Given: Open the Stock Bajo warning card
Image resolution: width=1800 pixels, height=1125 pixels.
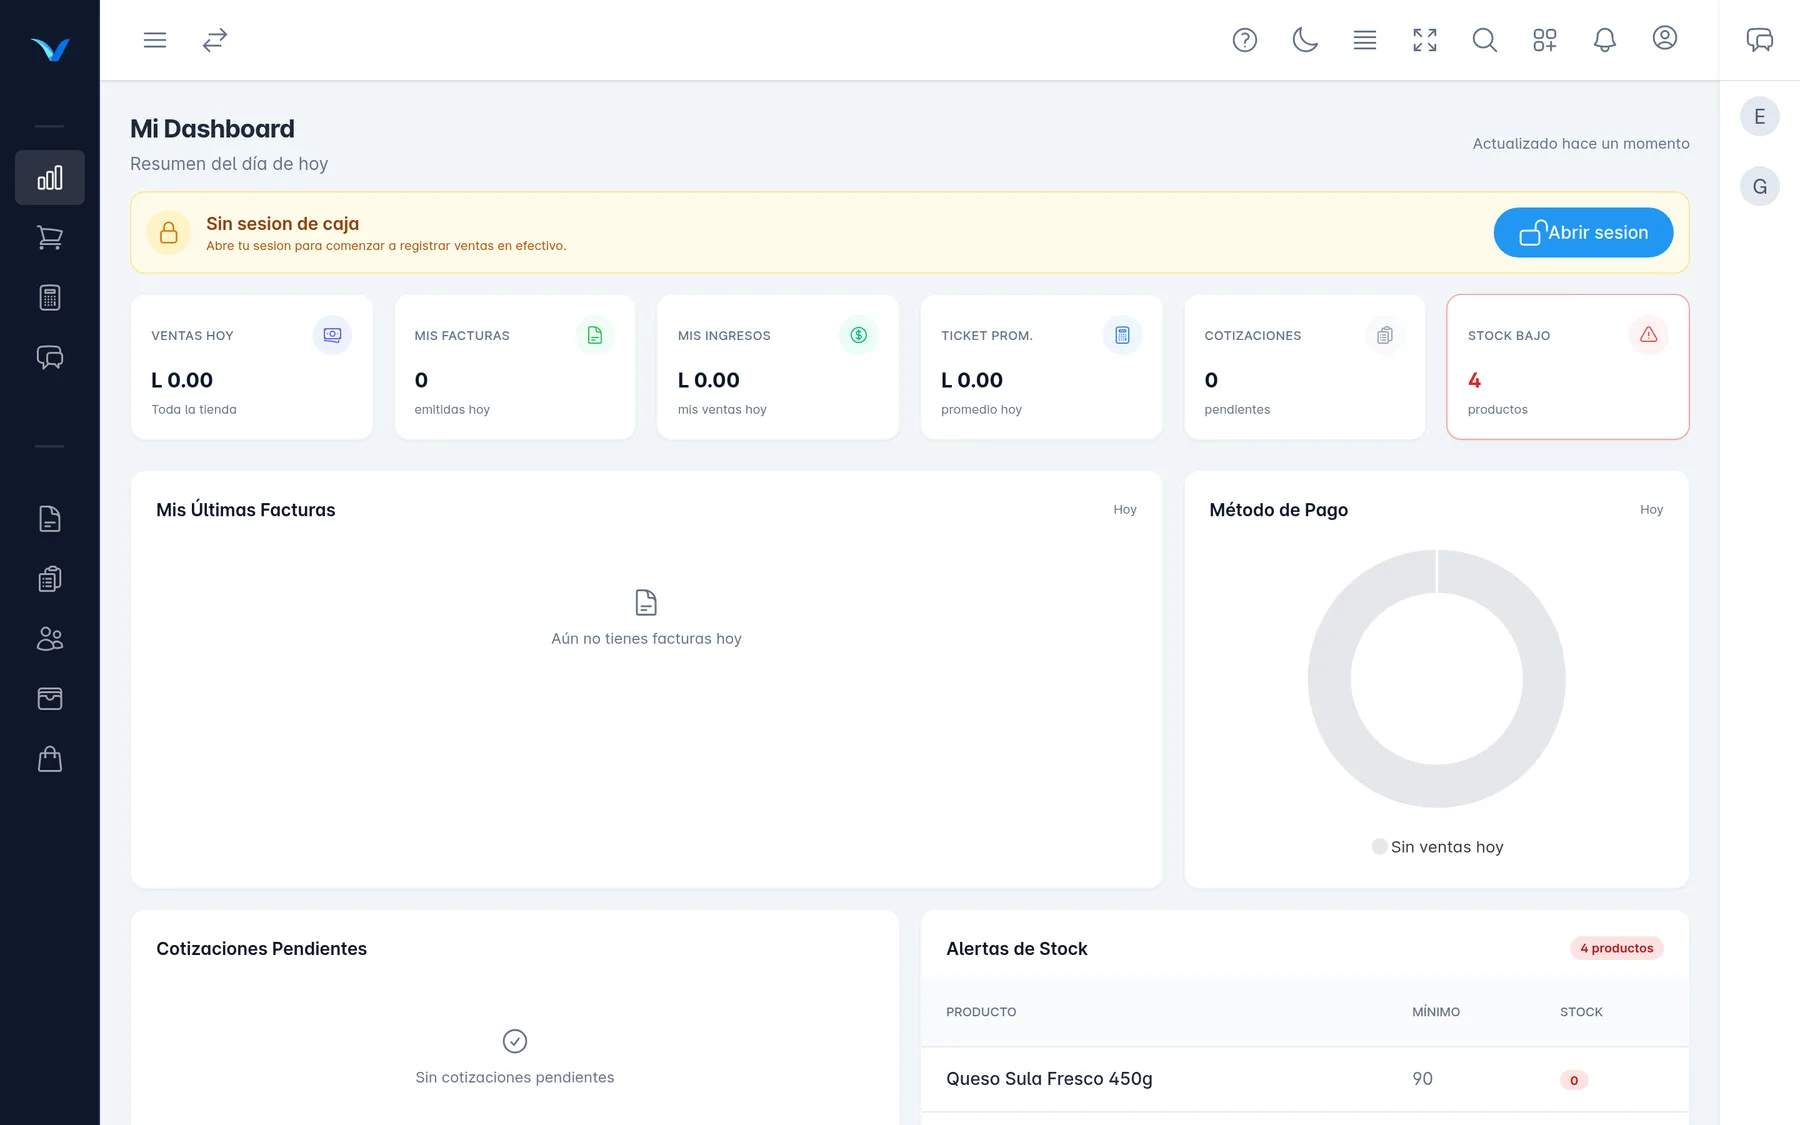Looking at the screenshot, I should [1568, 367].
